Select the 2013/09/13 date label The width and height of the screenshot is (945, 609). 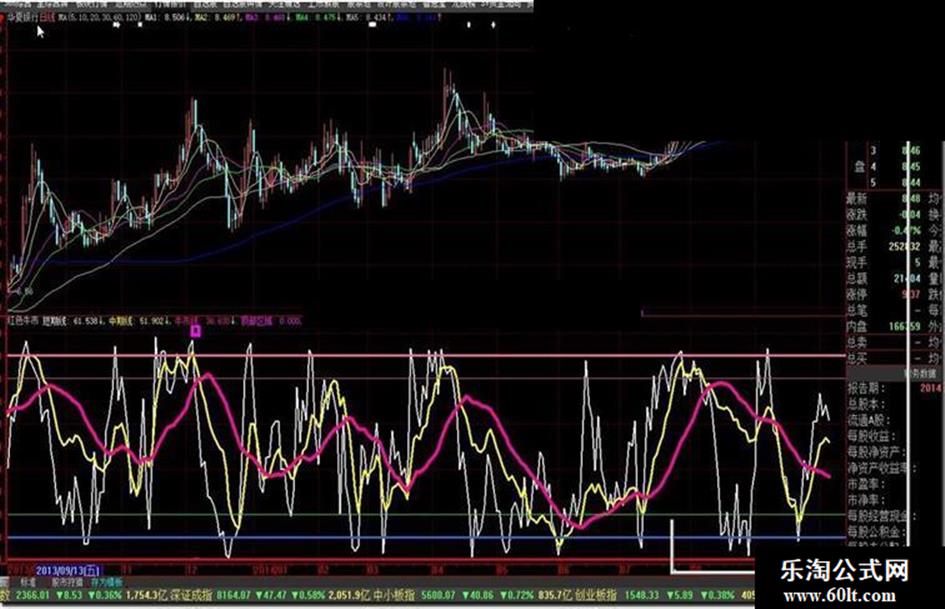pos(68,569)
